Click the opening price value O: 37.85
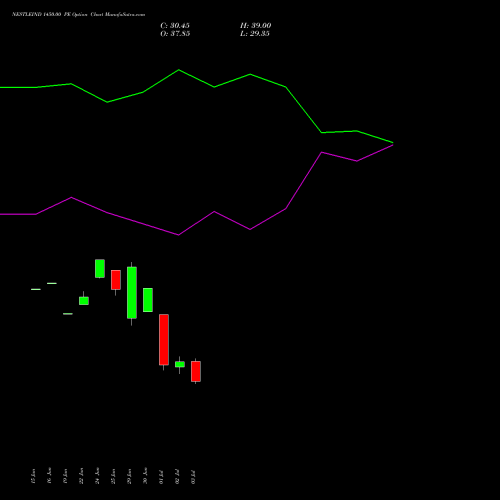This screenshot has height=500, width=500. (x=175, y=34)
